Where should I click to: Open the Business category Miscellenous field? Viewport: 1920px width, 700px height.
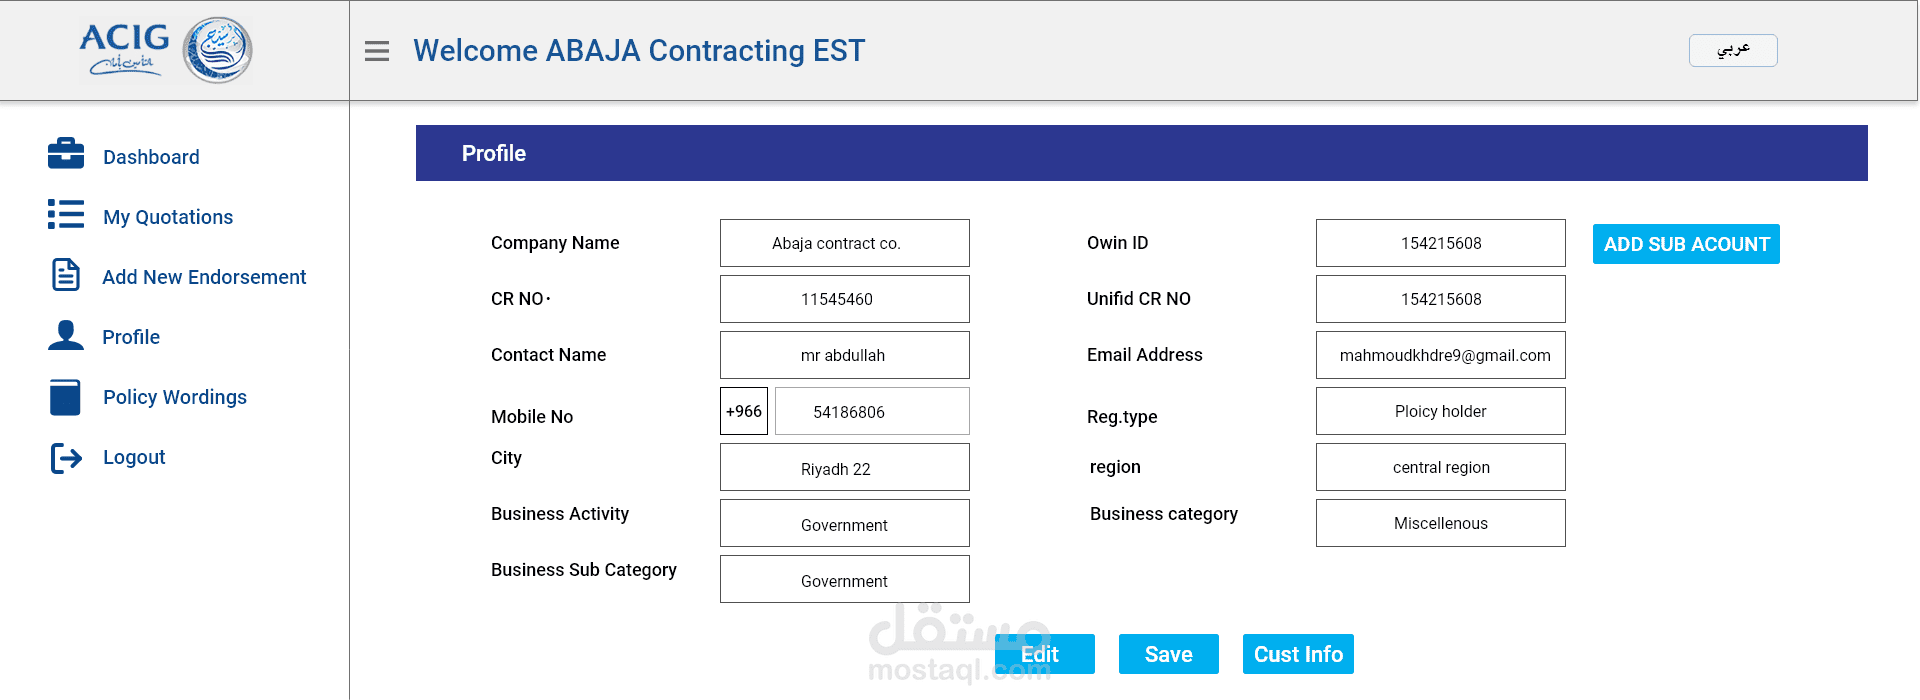tap(1440, 523)
